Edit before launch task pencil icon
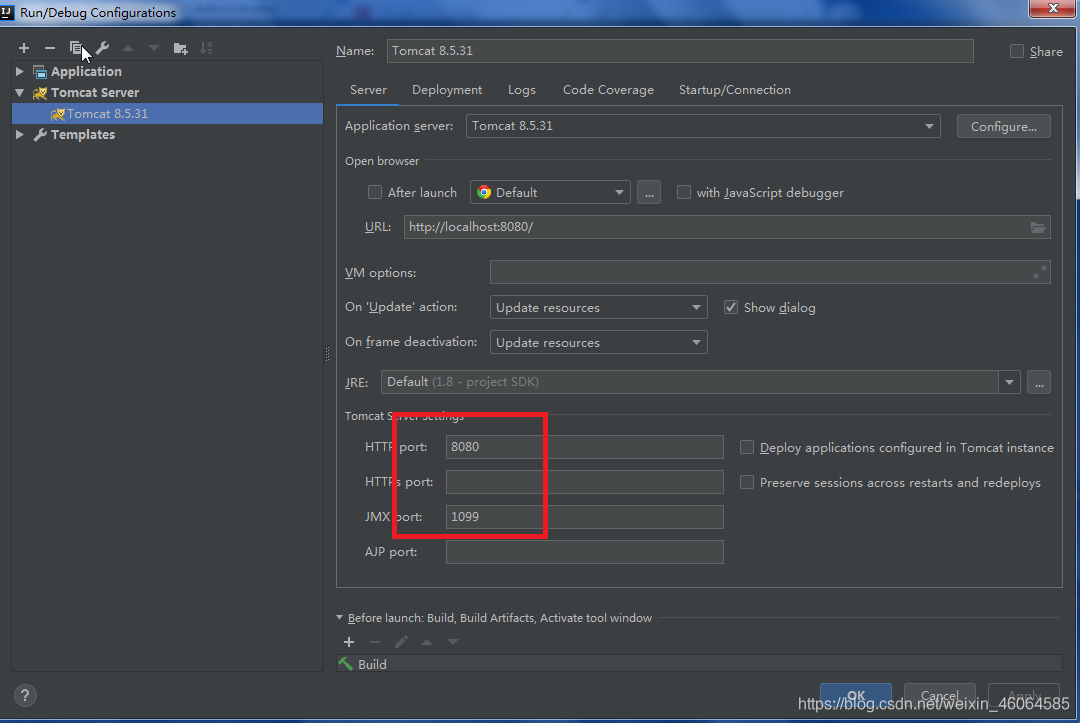 (x=401, y=642)
